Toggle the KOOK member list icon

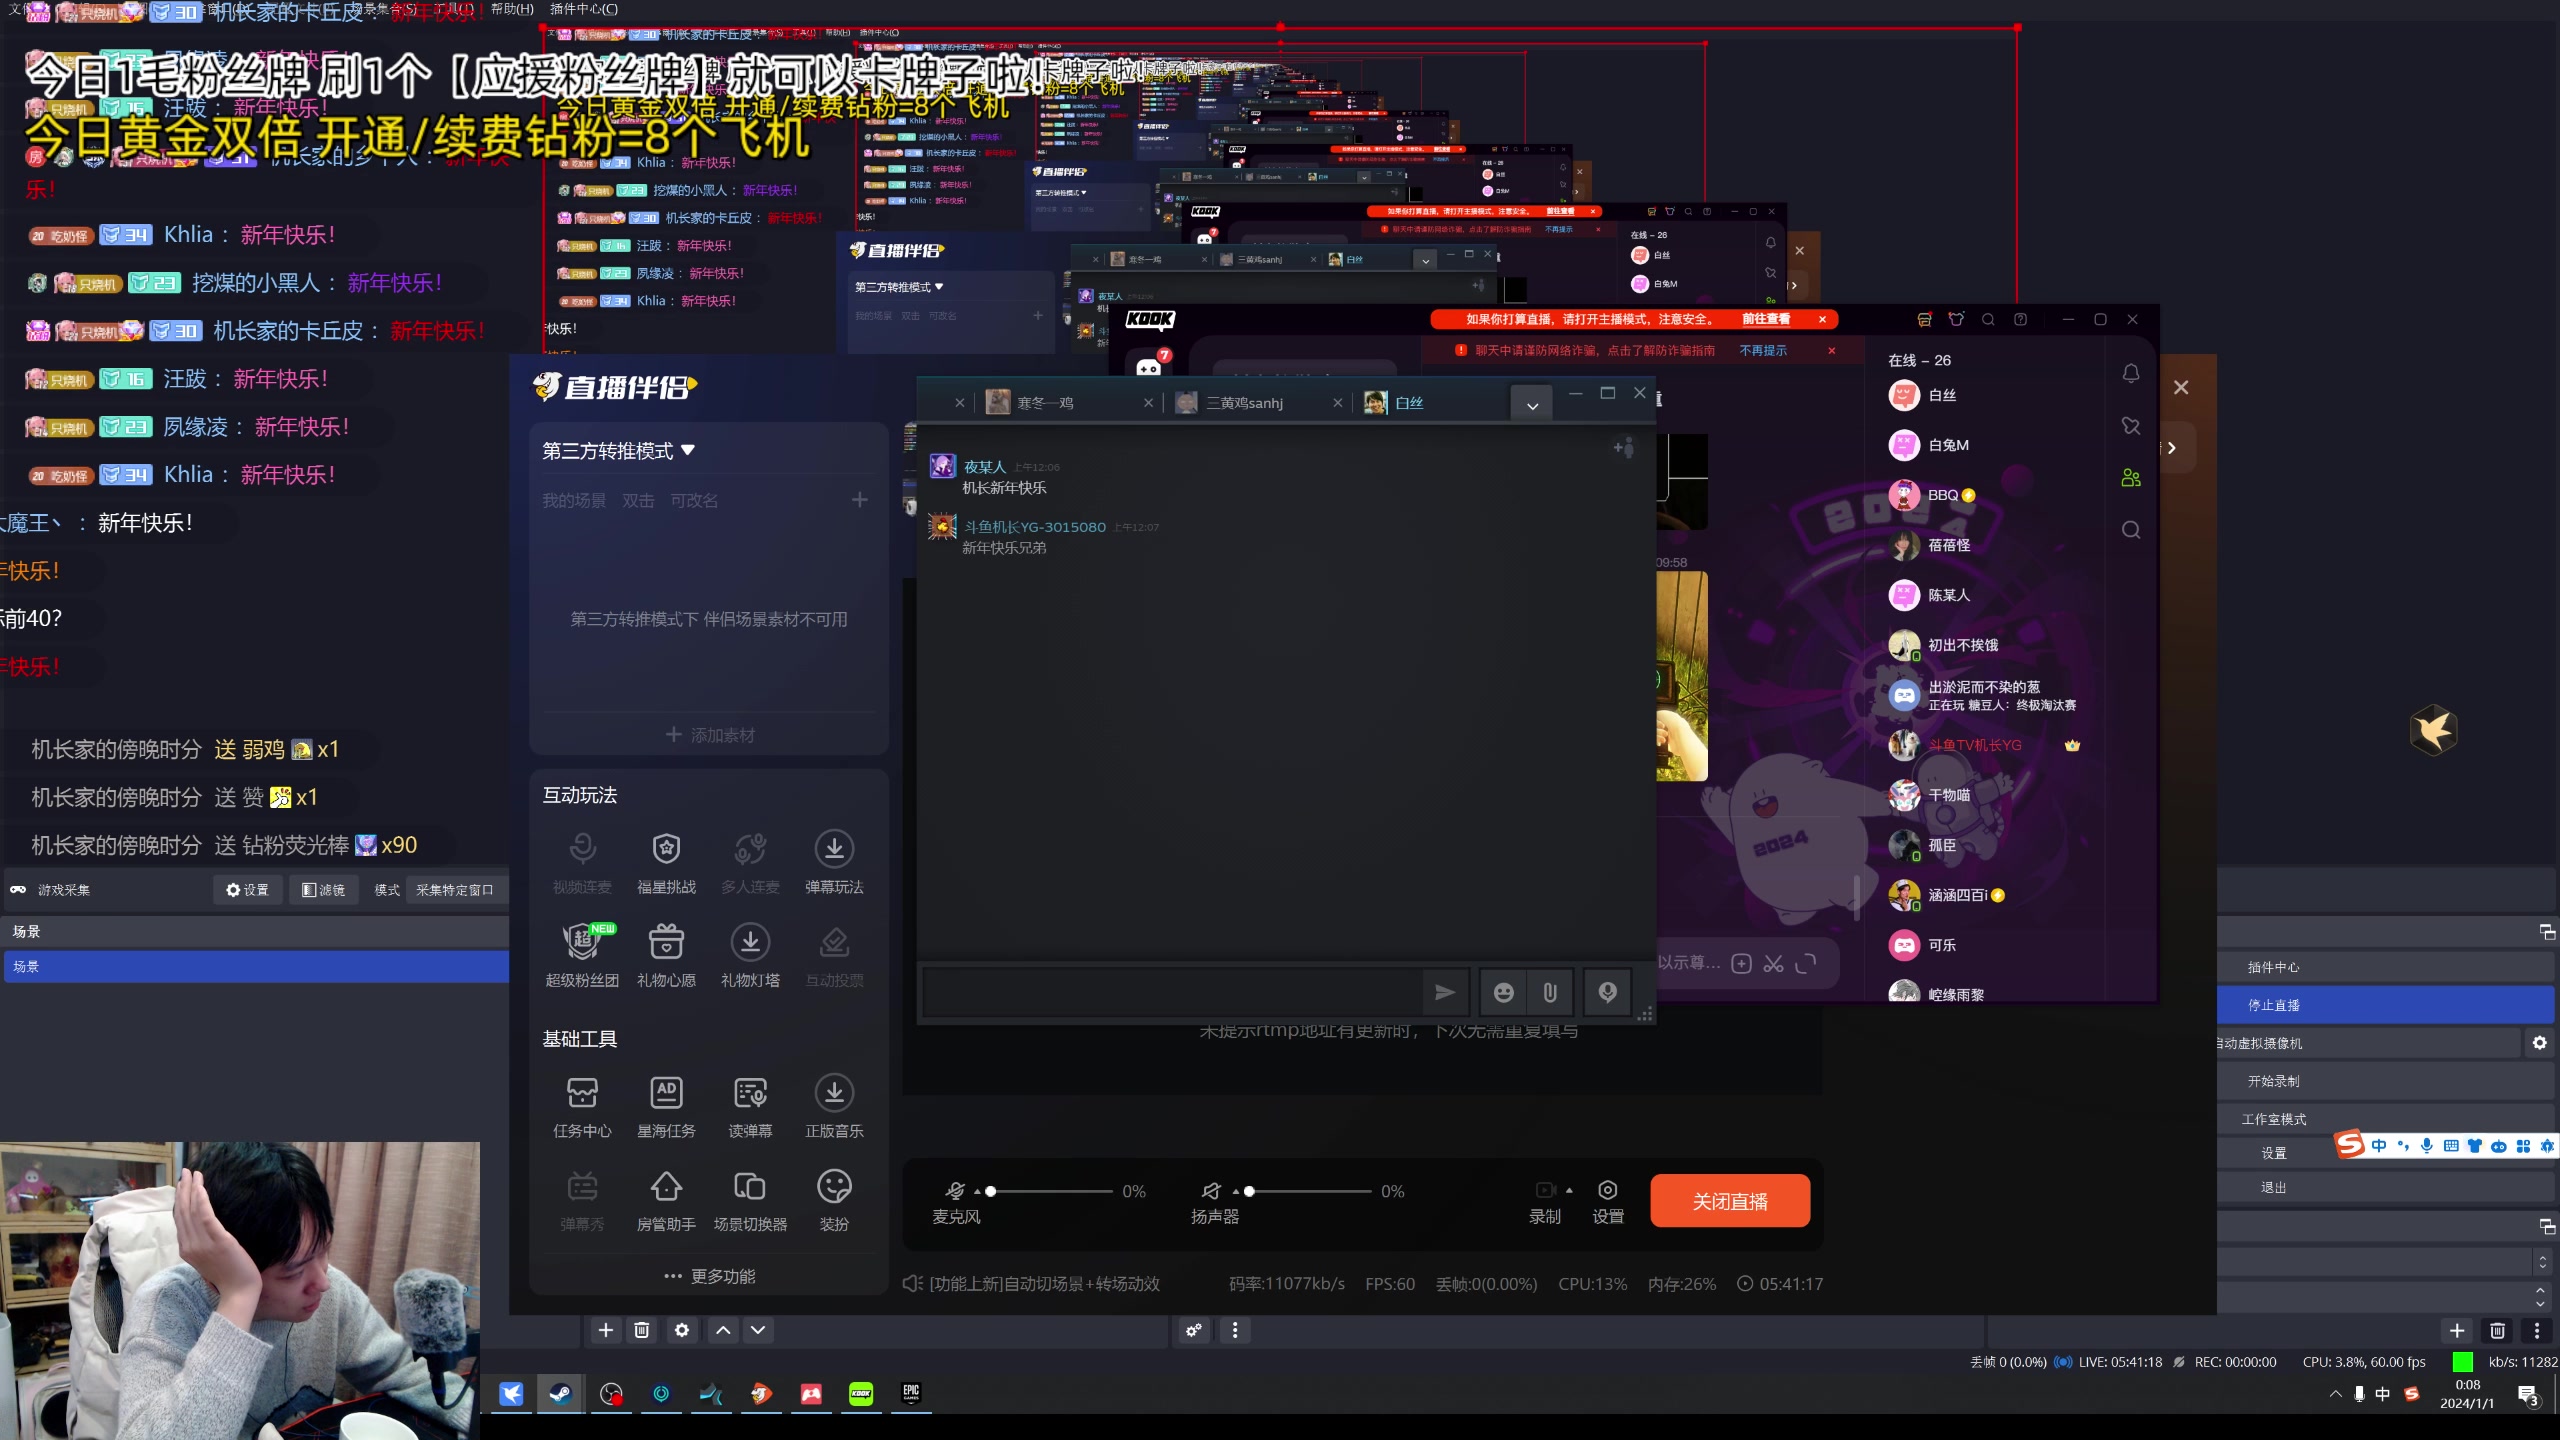(x=2131, y=478)
